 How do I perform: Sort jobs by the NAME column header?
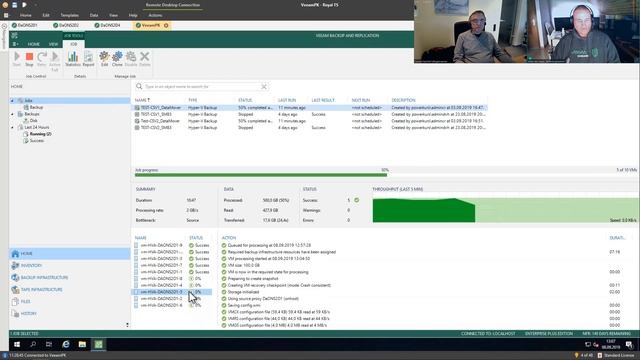142,100
